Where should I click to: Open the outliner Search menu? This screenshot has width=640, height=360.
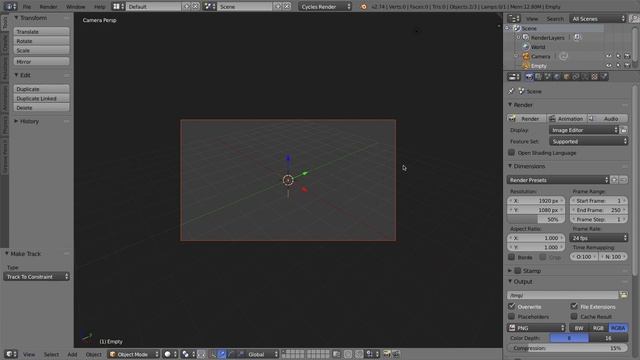coord(555,19)
